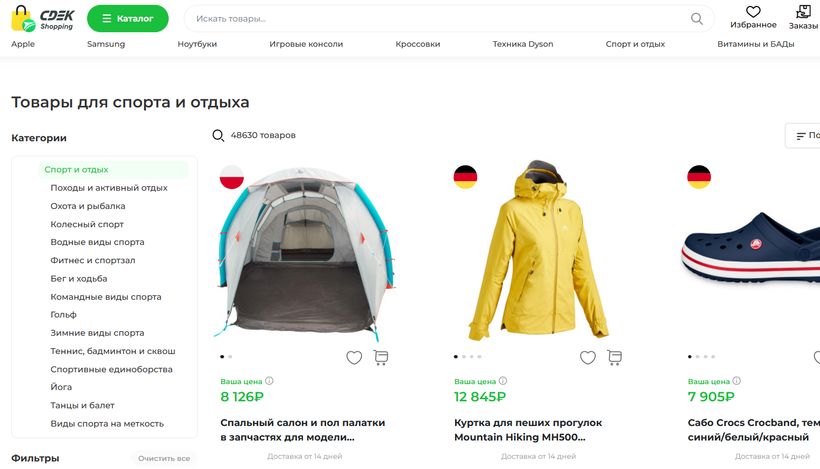Add the tent to cart

tap(381, 357)
